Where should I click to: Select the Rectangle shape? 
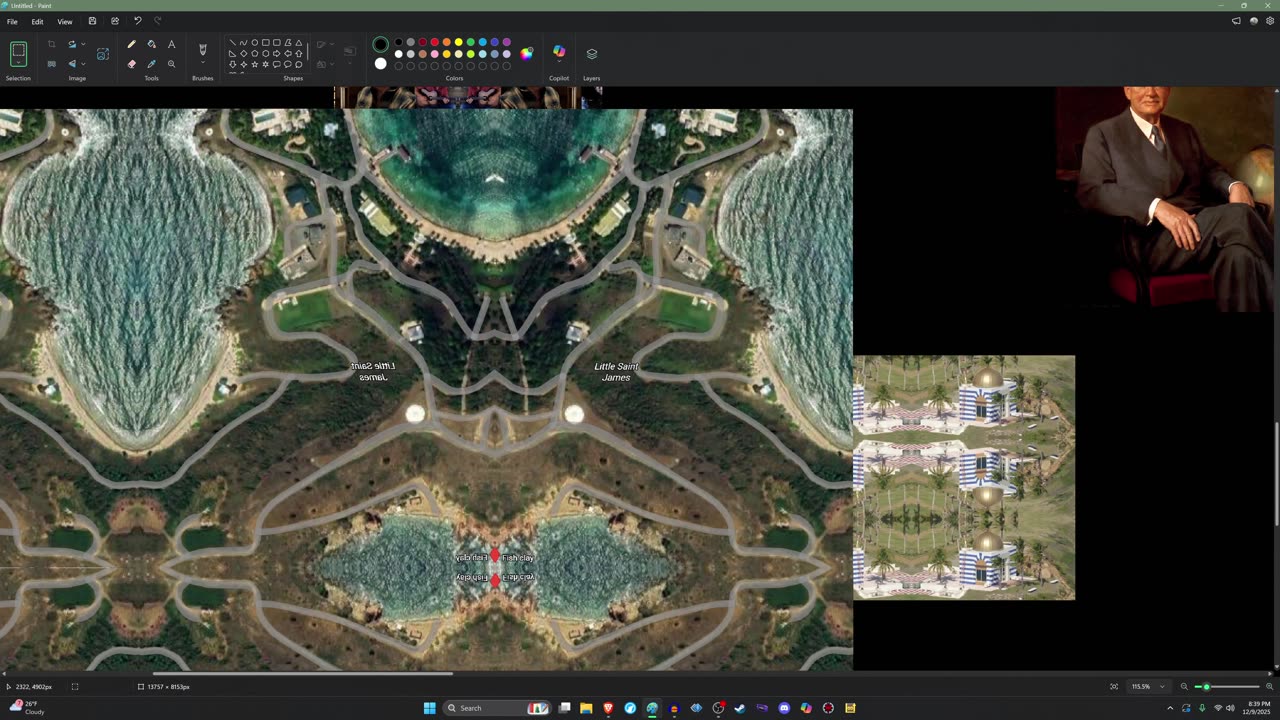click(266, 43)
